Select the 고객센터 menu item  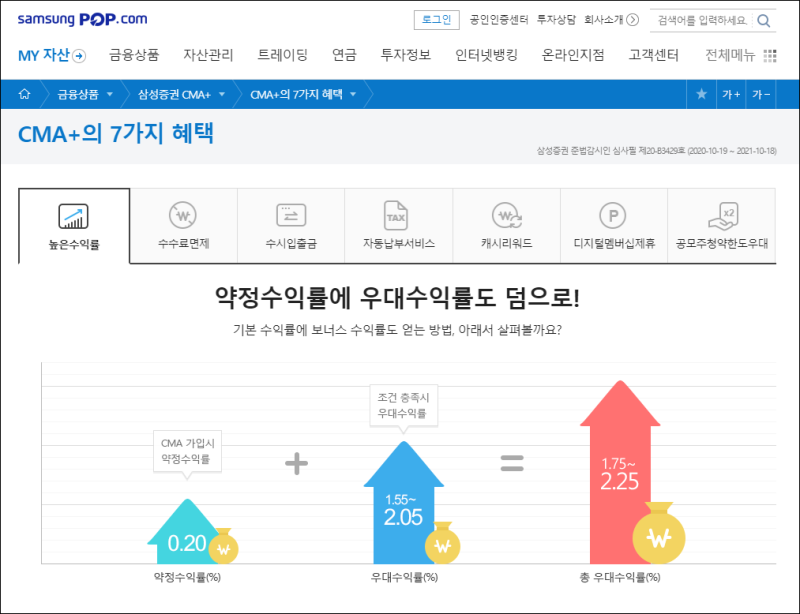click(x=655, y=56)
